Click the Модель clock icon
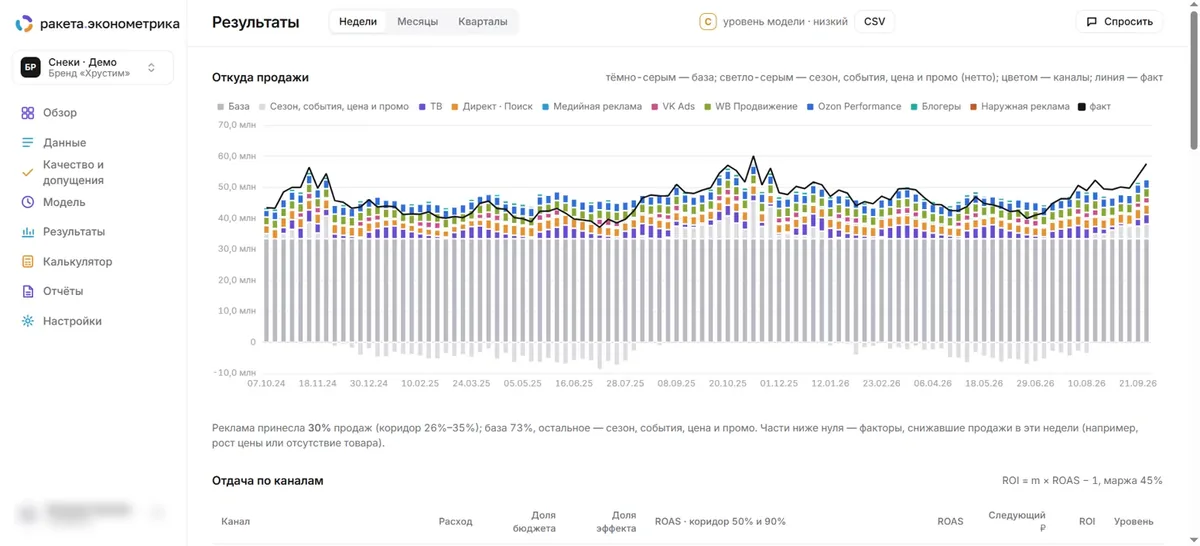 click(28, 202)
